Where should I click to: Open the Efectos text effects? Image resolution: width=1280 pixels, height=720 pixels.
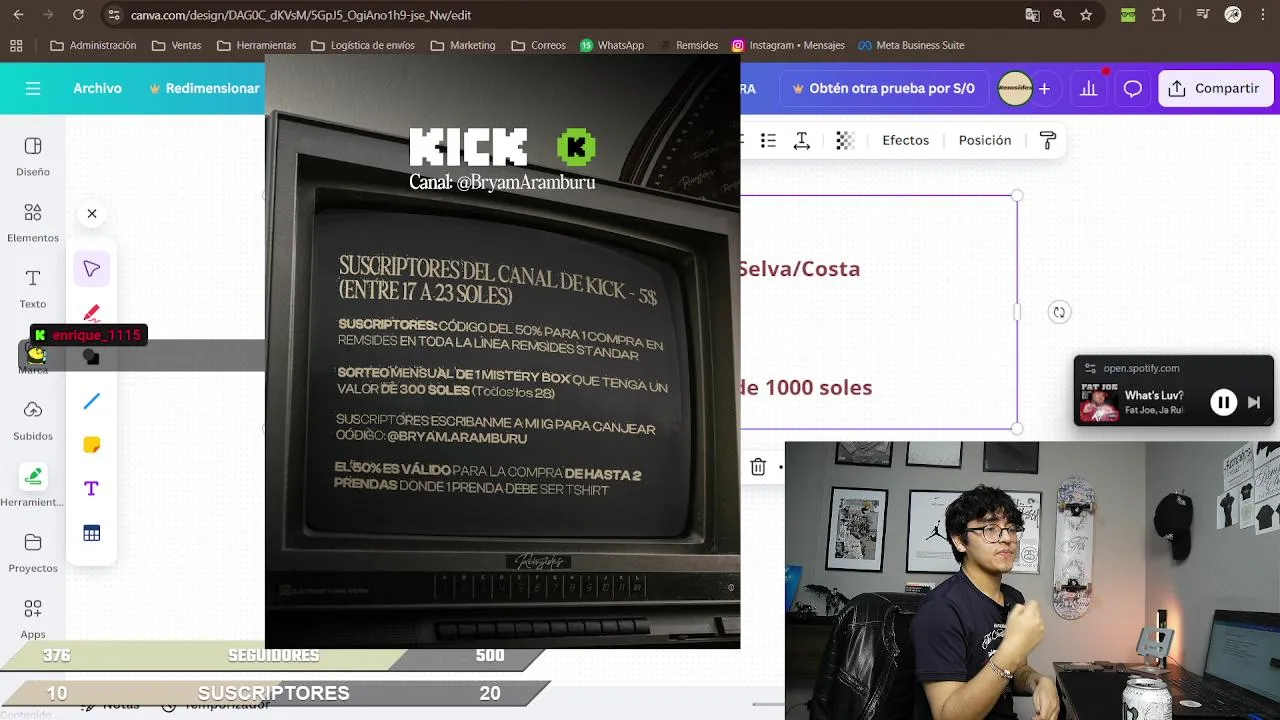pyautogui.click(x=906, y=140)
